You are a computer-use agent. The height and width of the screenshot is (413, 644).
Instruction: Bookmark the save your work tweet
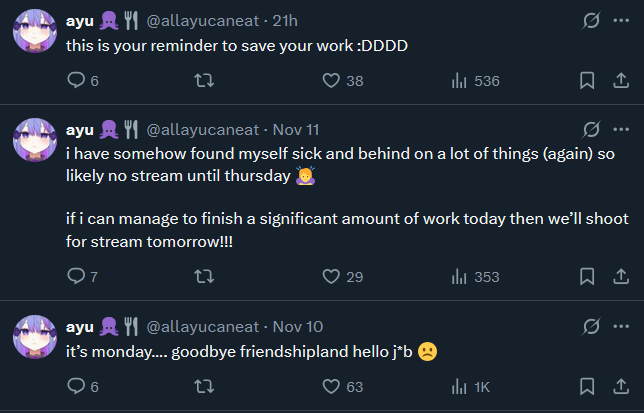click(588, 81)
